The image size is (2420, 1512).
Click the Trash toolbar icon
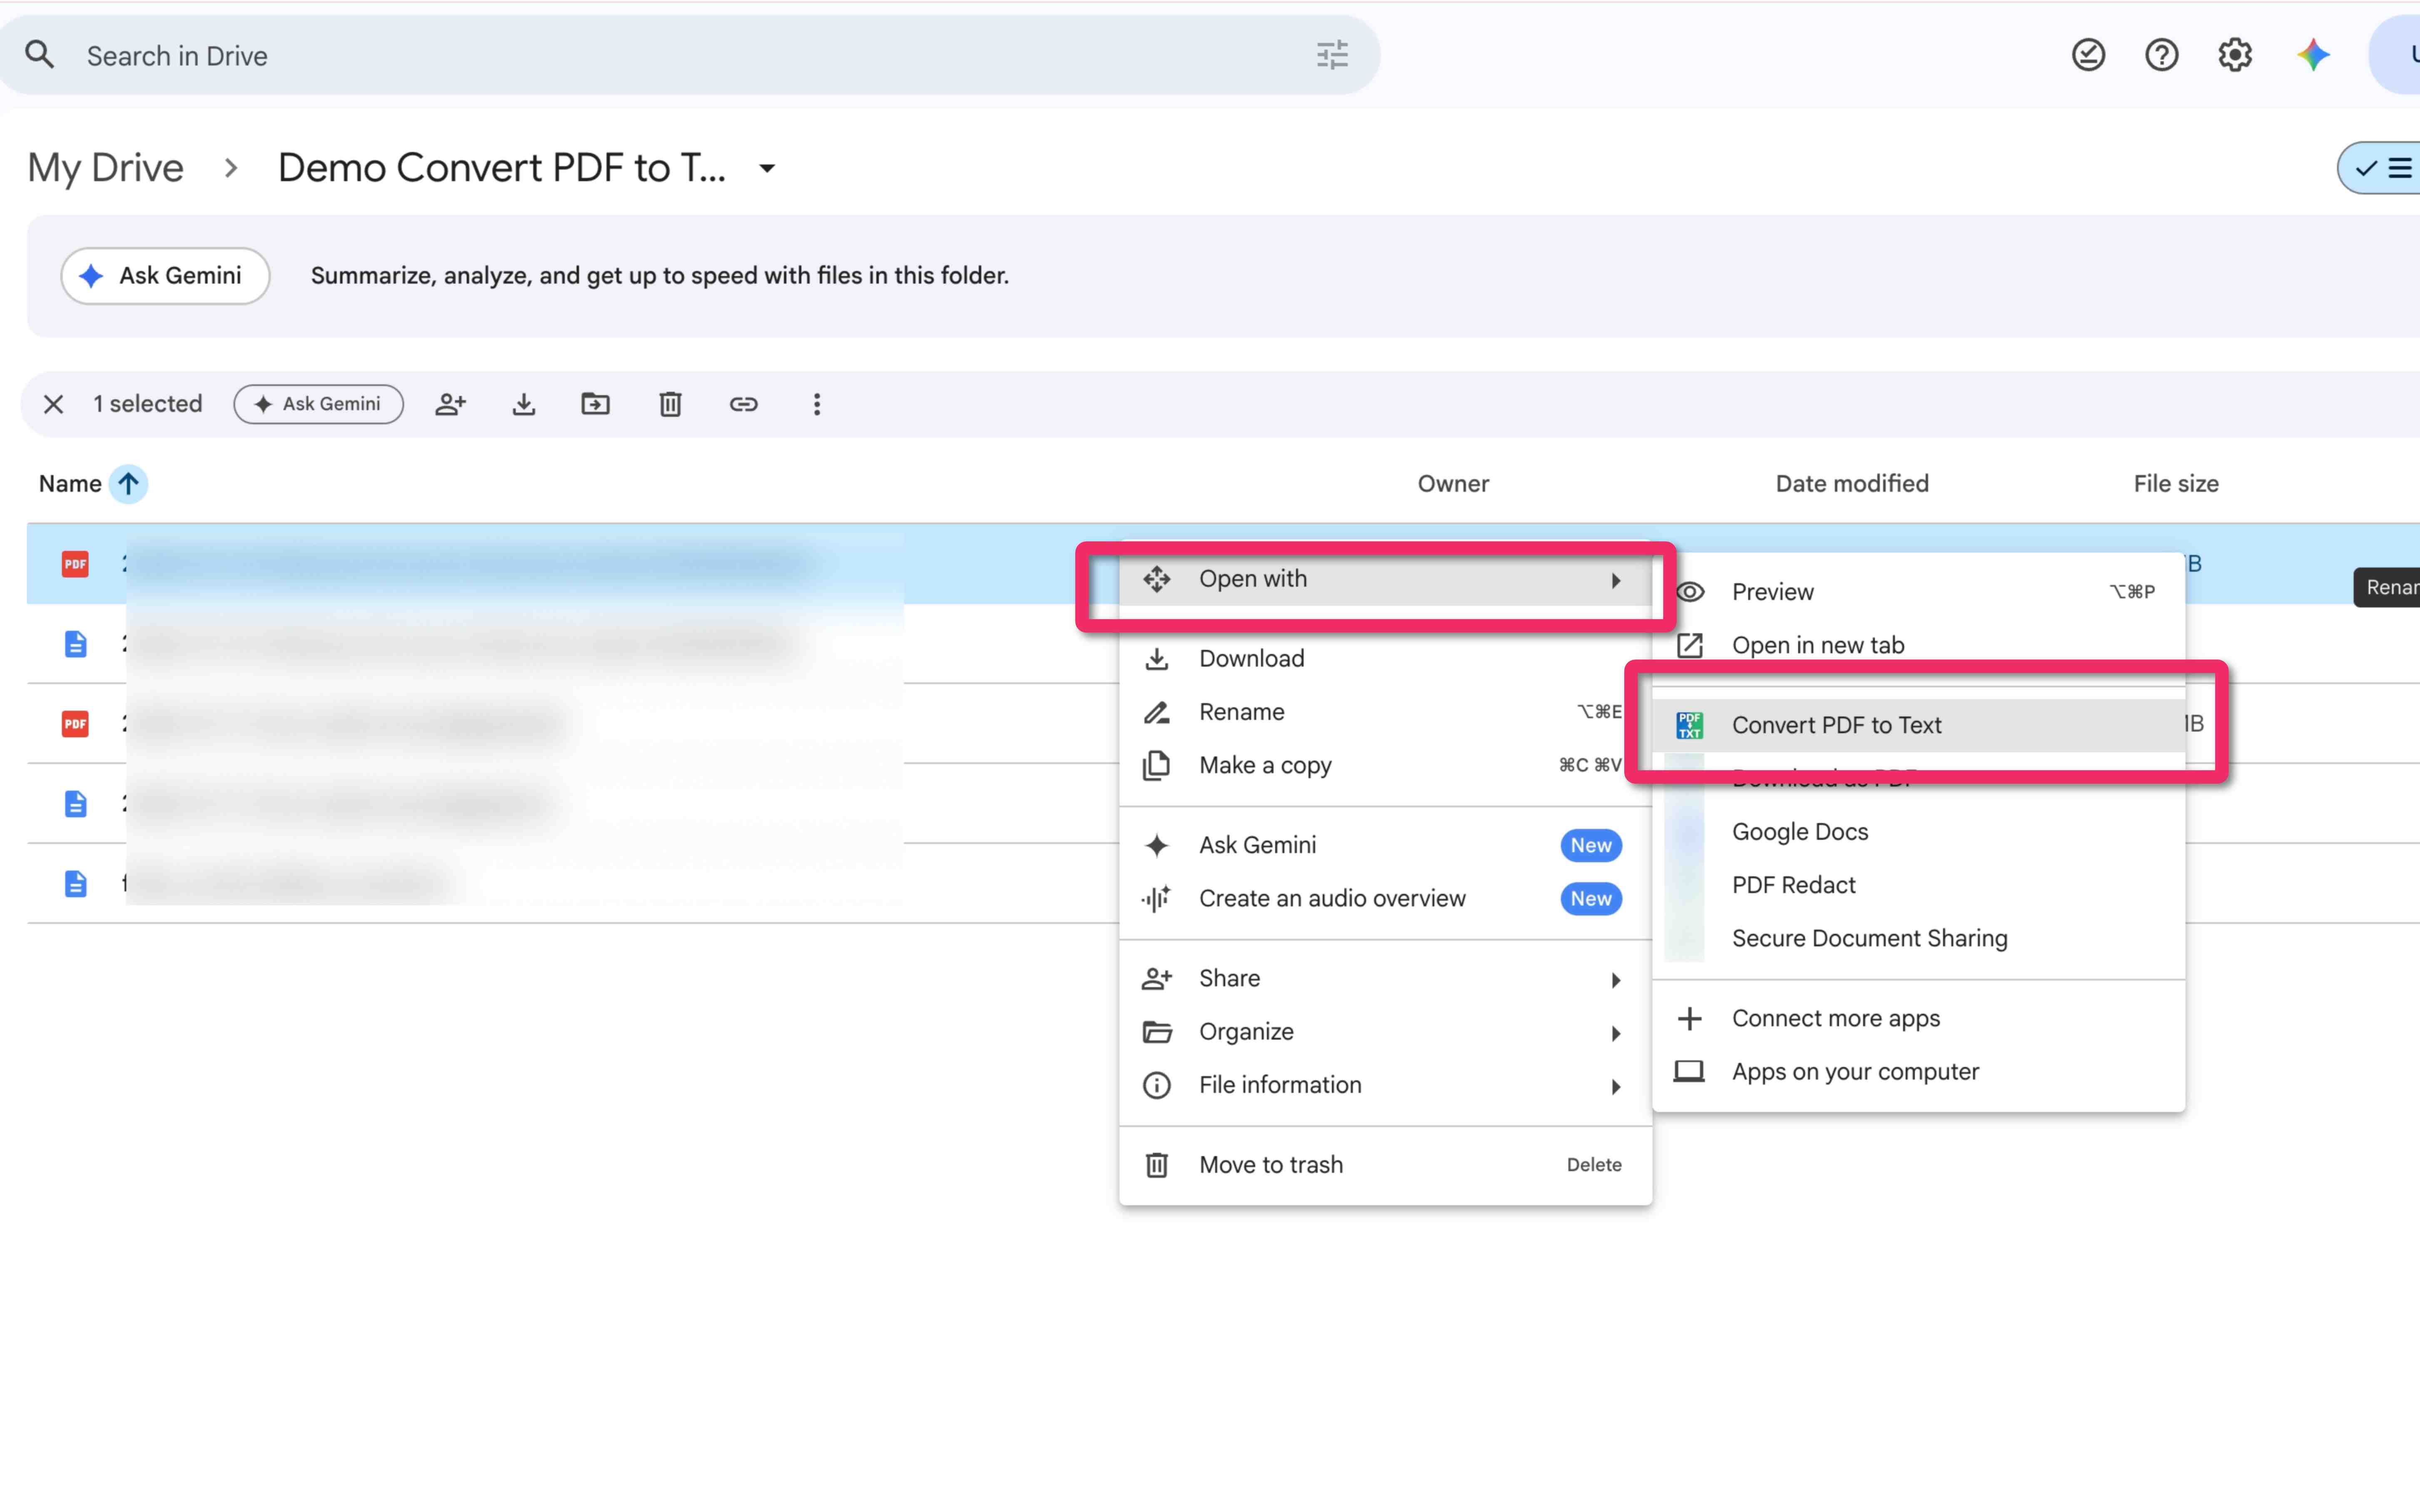click(x=670, y=404)
